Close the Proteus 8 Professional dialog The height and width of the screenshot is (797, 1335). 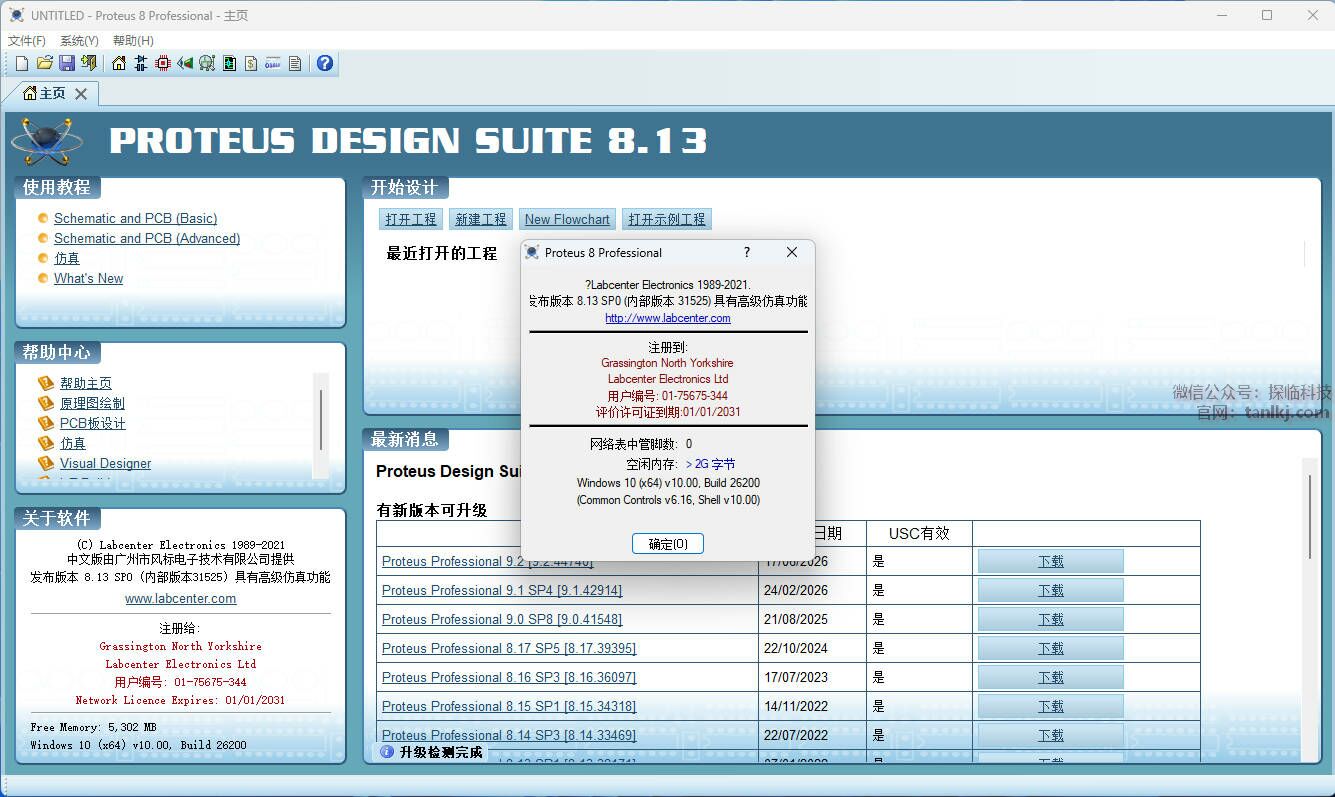pos(792,252)
